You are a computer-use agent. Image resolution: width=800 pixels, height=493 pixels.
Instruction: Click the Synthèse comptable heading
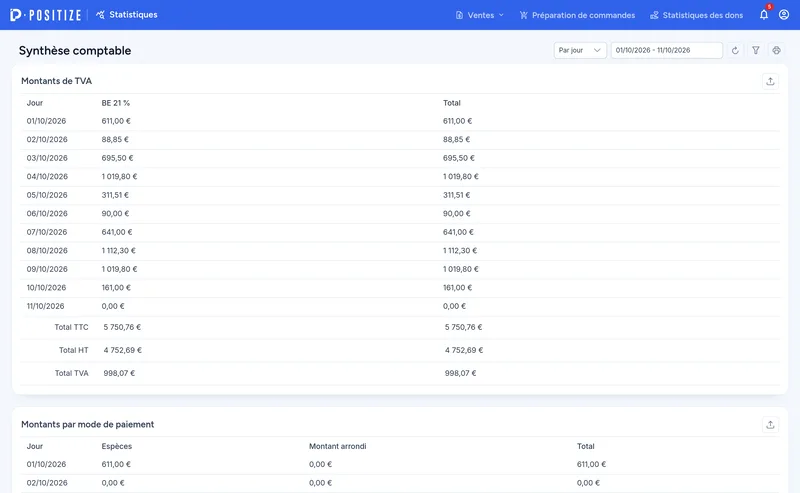click(75, 51)
